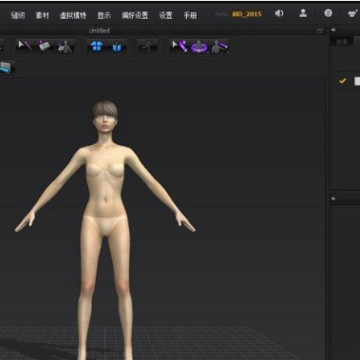Click the grey avatar torso tool icon
Screen dimensions: 360x360
point(65,47)
